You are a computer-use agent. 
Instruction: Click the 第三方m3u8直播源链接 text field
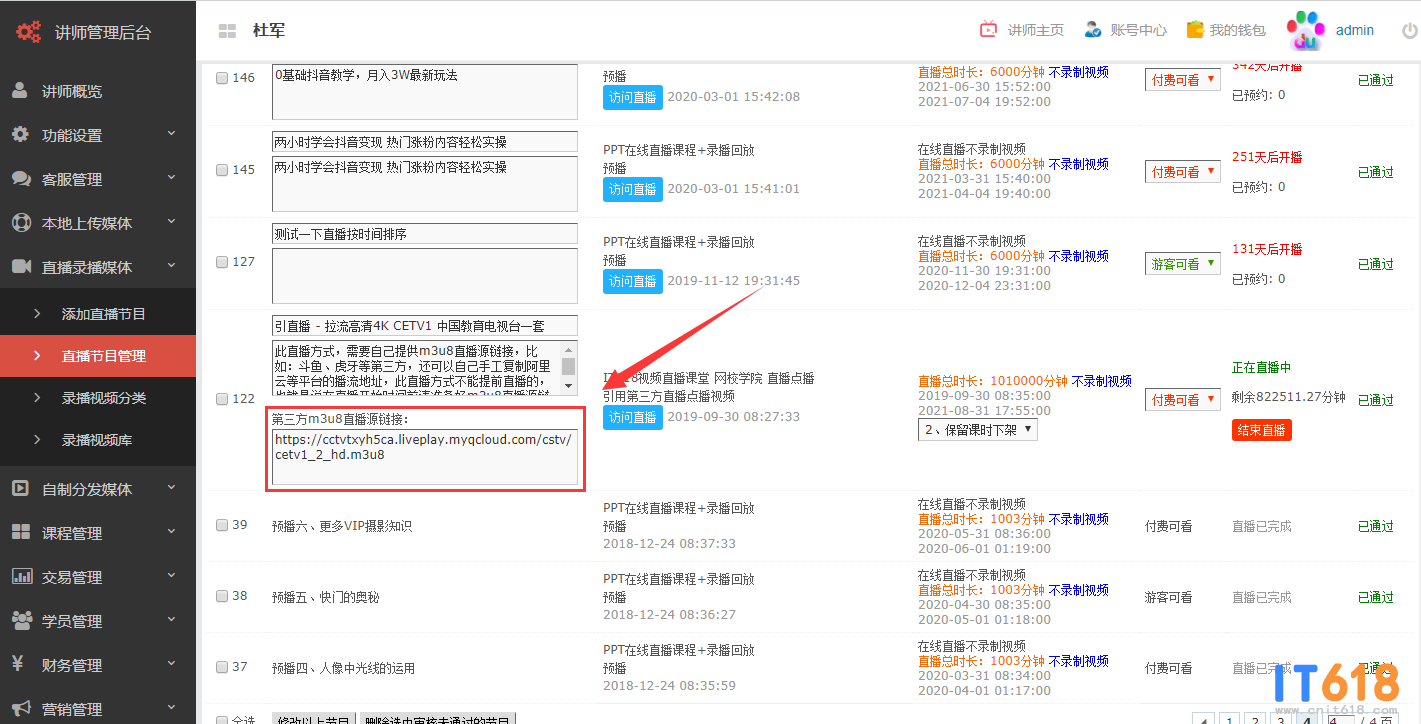(x=424, y=457)
